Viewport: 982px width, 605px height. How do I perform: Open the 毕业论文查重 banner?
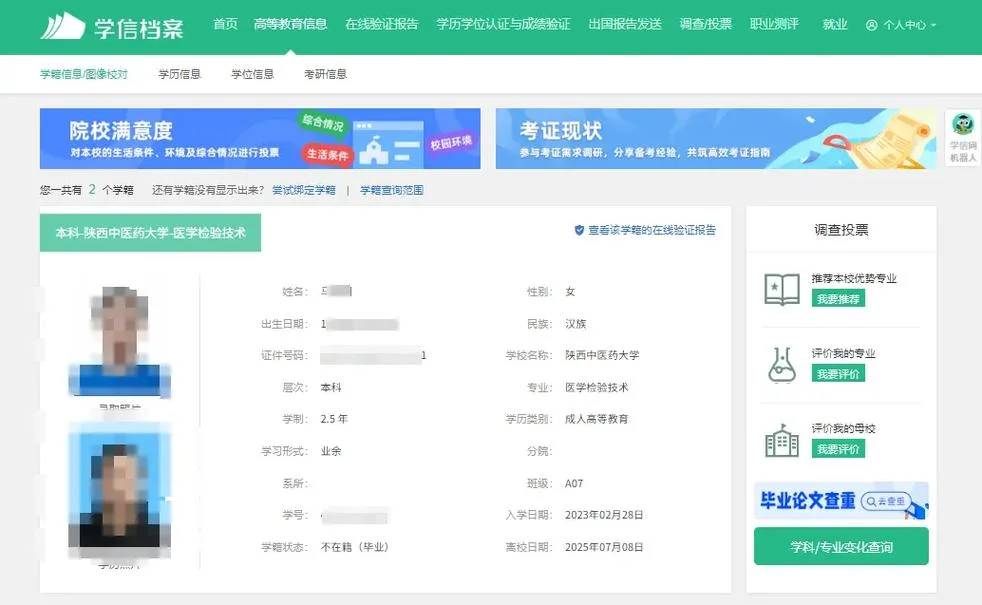(841, 500)
